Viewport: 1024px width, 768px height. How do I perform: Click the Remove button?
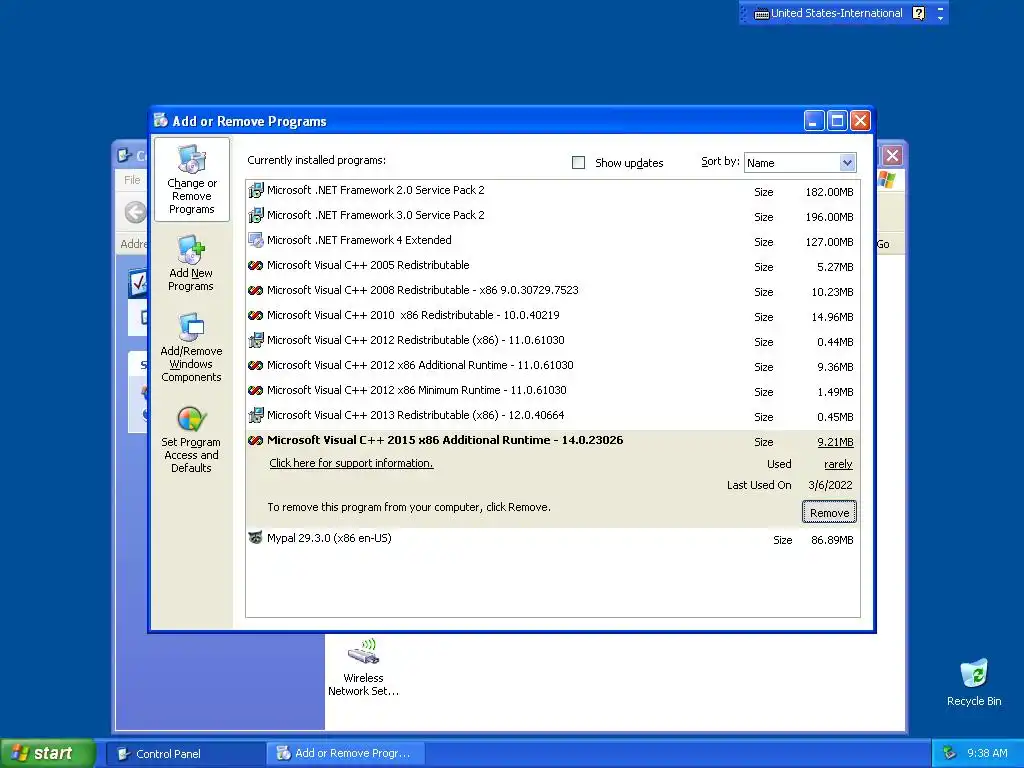coord(829,513)
